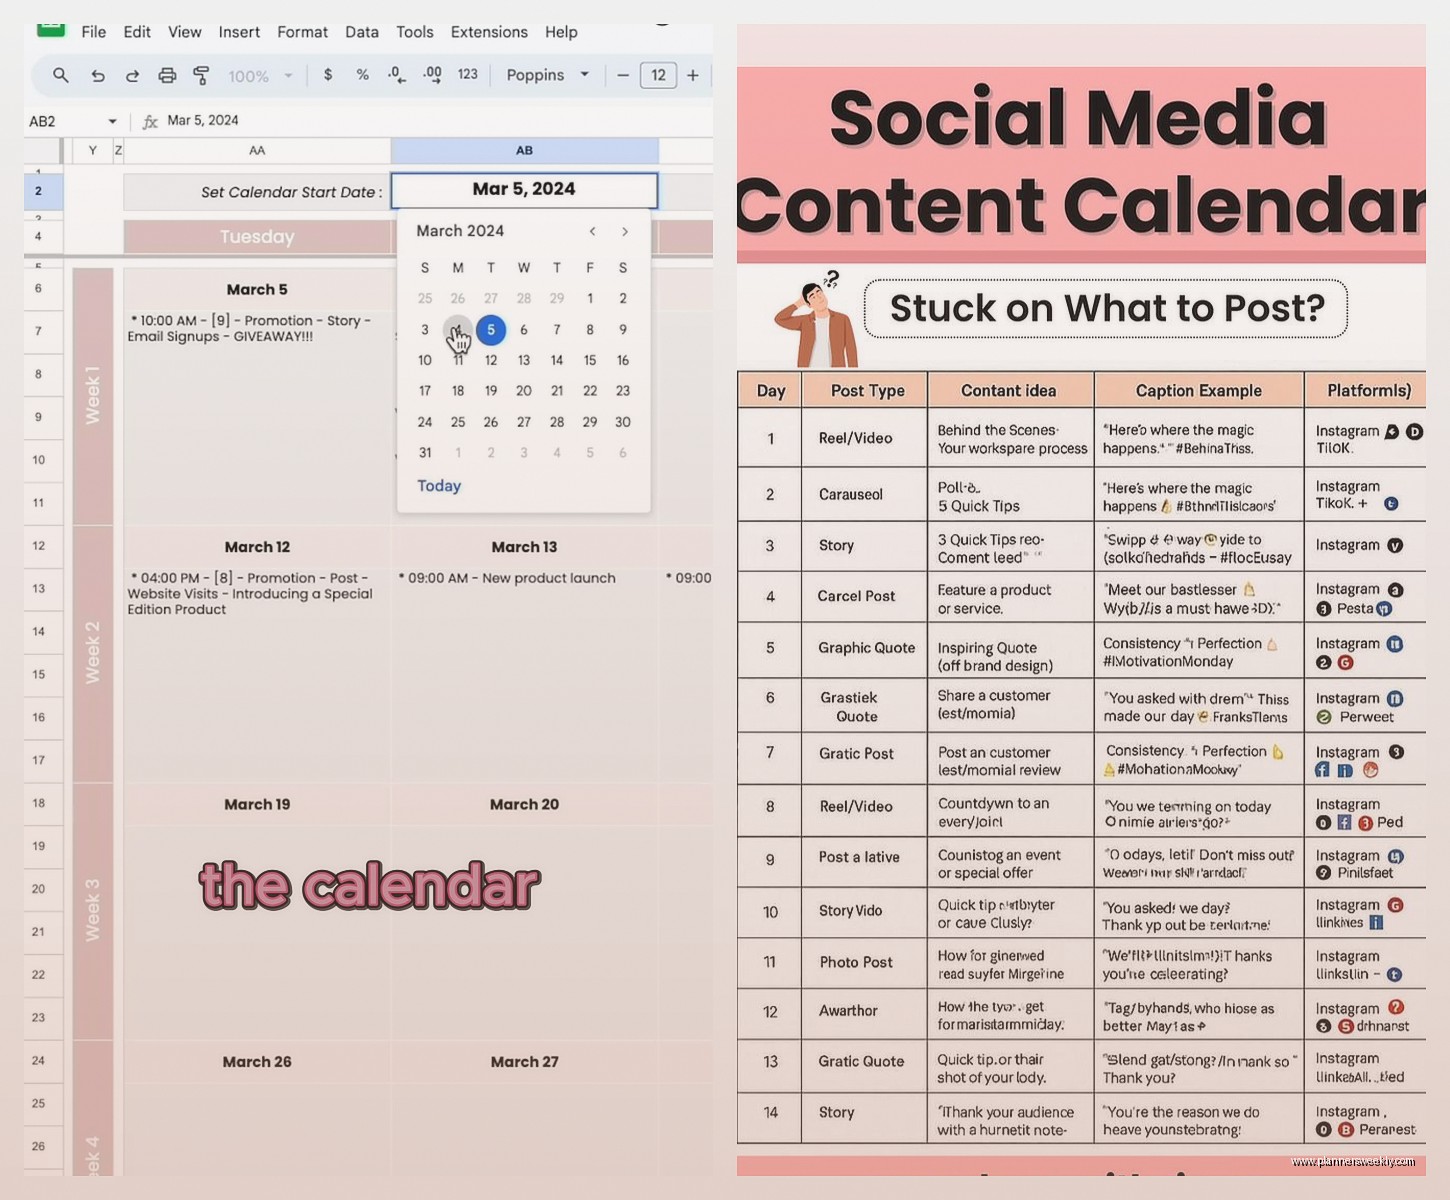Undo the last action
The image size is (1450, 1200).
tap(97, 75)
